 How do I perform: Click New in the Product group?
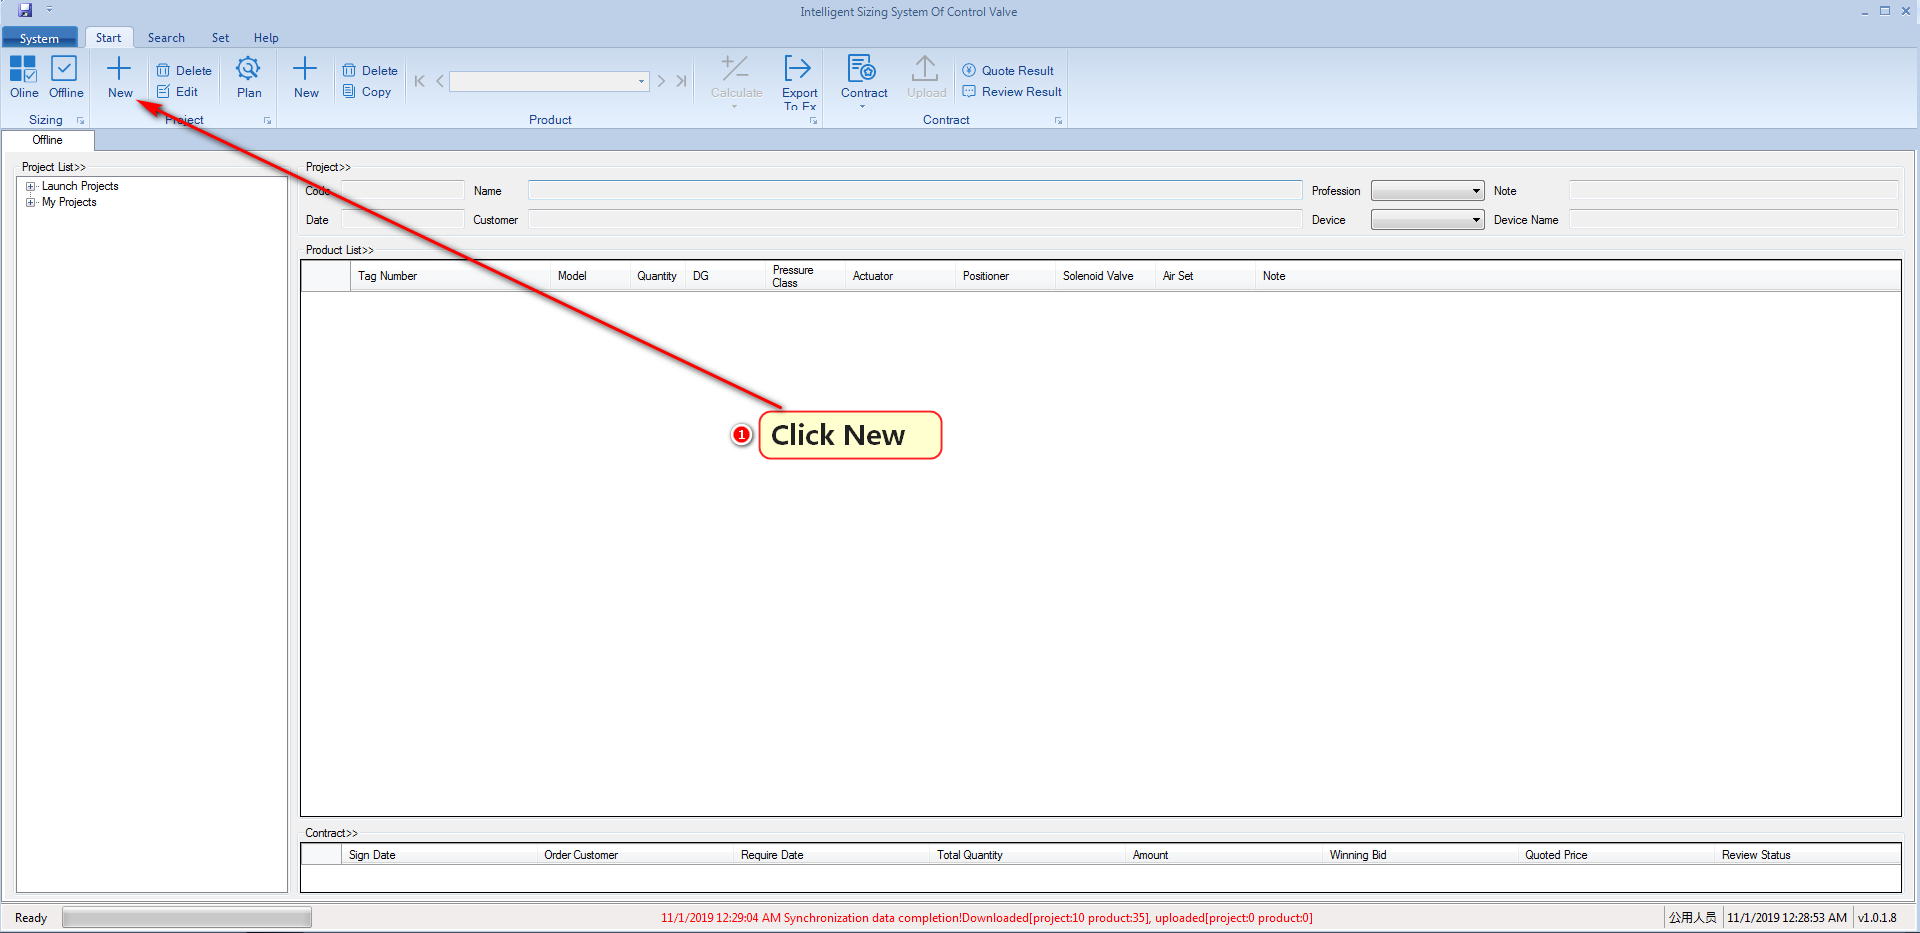click(306, 77)
